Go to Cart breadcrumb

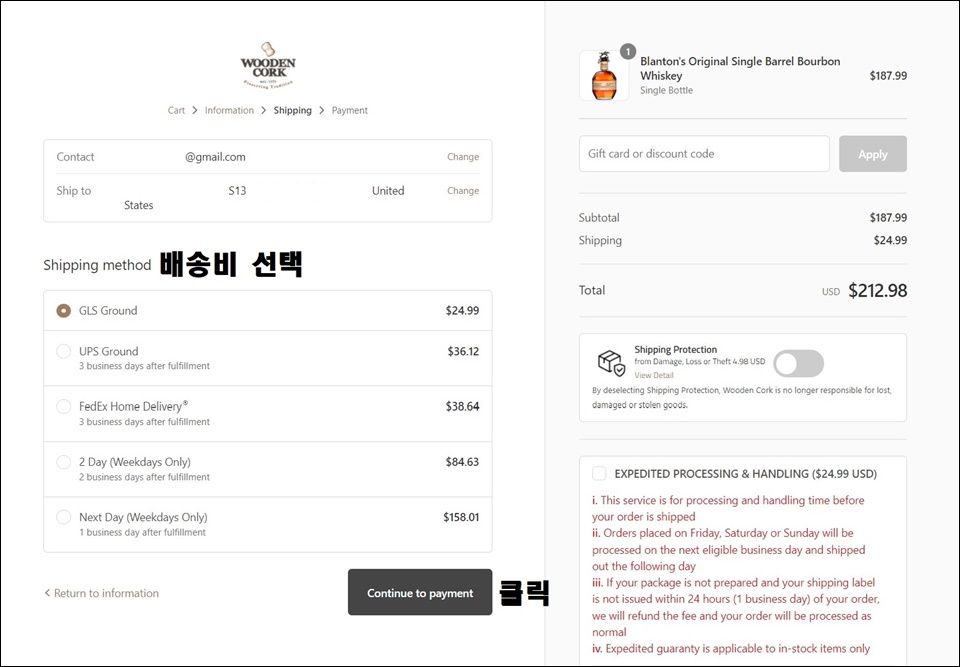pos(176,110)
